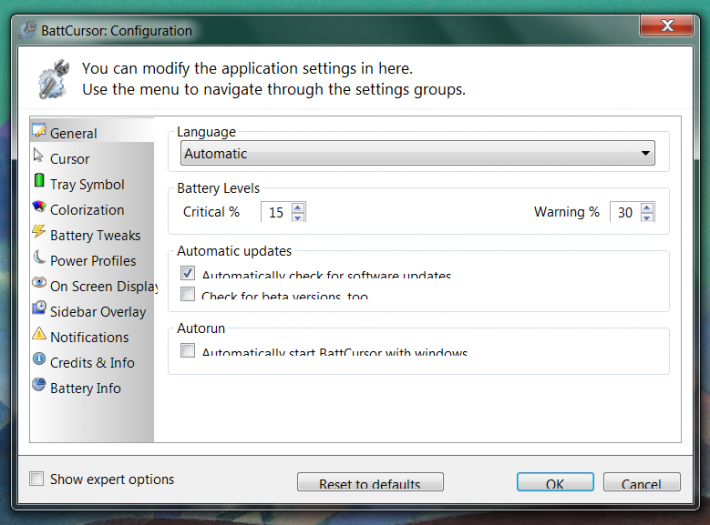The height and width of the screenshot is (525, 710).
Task: Open the Language dropdown set to Automatic
Action: click(417, 153)
